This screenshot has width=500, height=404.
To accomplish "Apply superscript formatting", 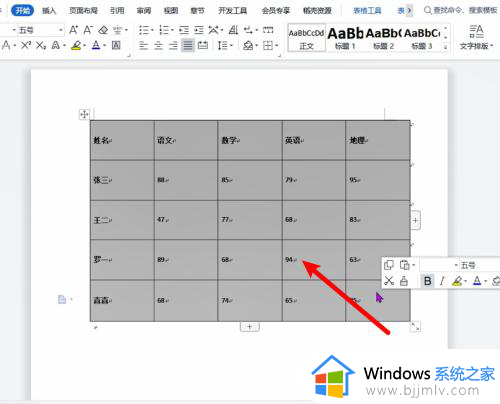I will click(x=26, y=45).
